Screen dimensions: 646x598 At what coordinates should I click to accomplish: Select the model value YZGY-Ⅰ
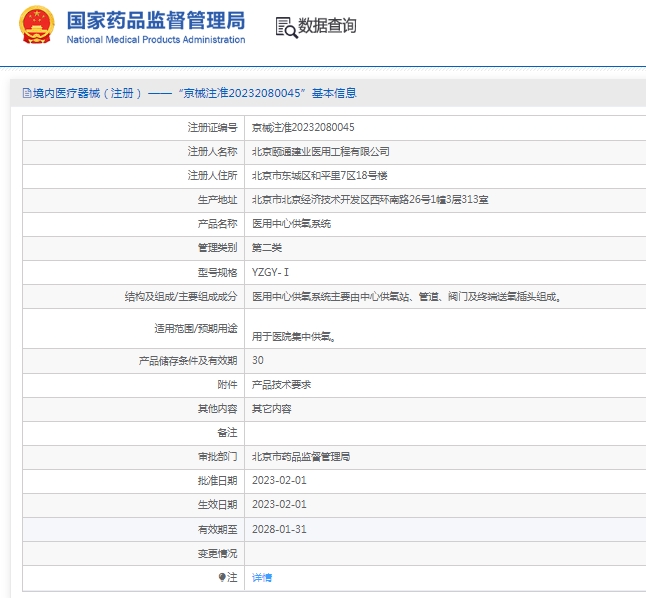click(x=270, y=272)
